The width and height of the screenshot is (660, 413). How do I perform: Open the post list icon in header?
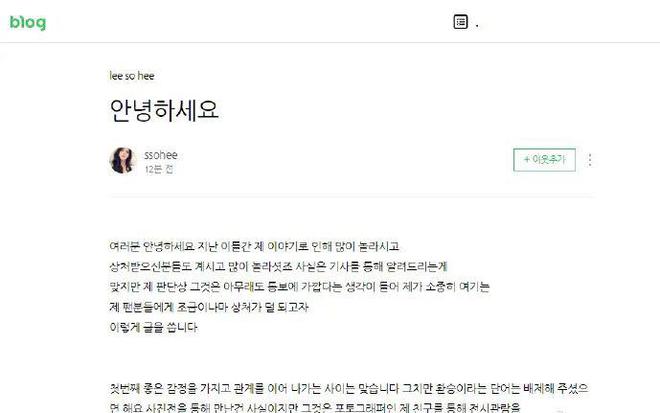click(x=460, y=22)
